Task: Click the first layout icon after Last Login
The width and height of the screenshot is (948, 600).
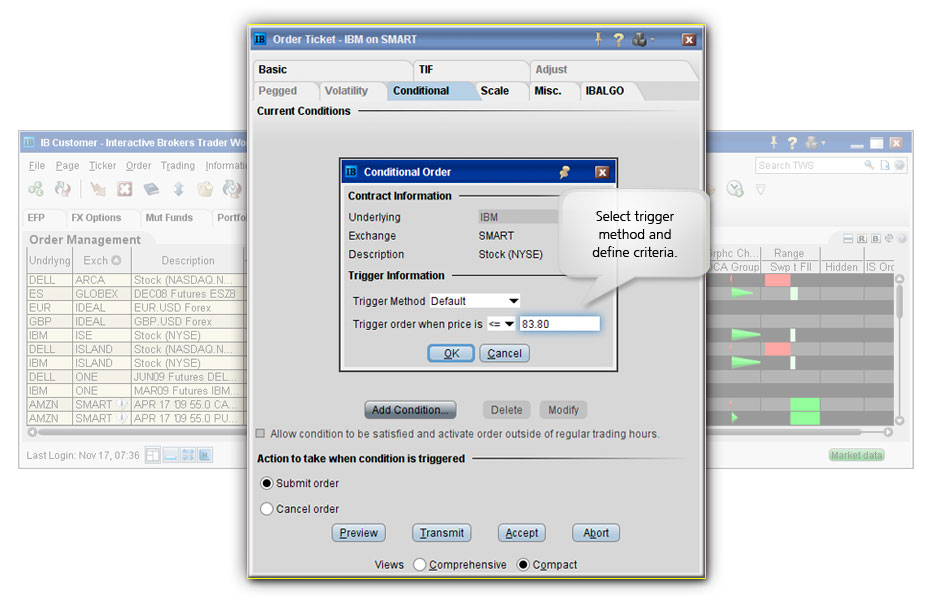Action: point(152,455)
